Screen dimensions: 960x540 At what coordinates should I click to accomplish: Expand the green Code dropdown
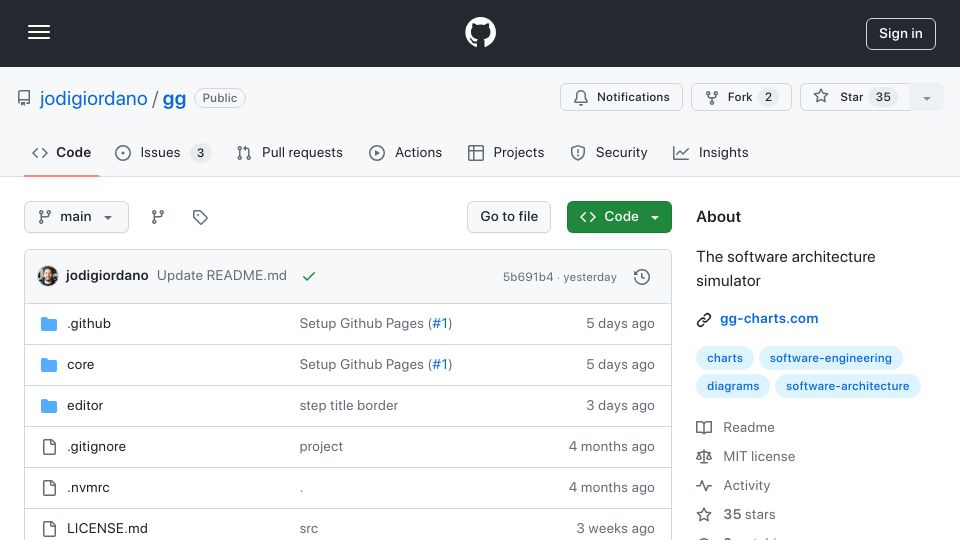click(x=619, y=217)
